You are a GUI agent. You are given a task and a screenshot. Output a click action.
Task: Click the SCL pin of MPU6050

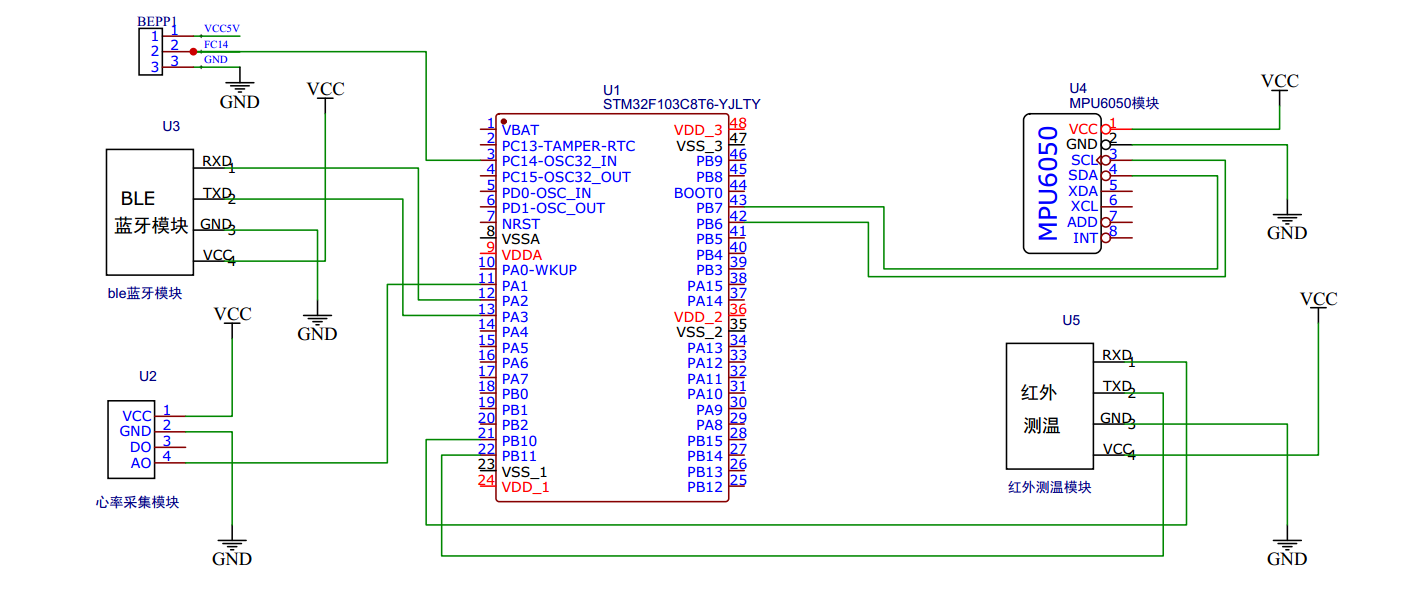coord(1084,160)
